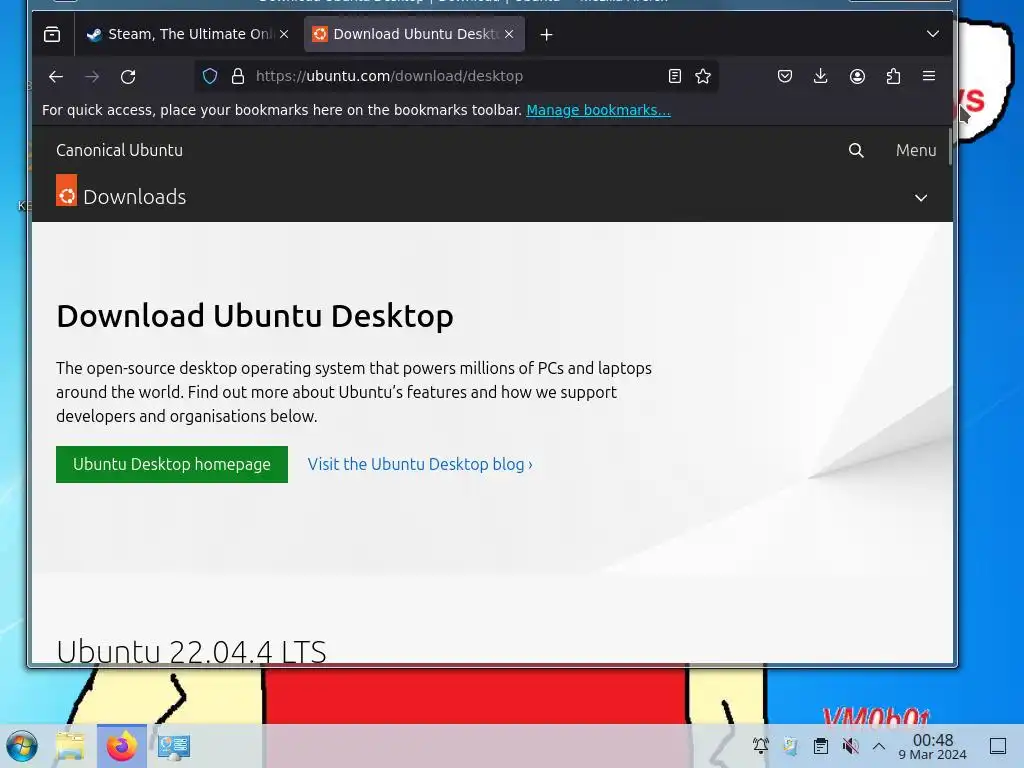This screenshot has height=768, width=1024.
Task: Reload the current page
Action: click(x=128, y=76)
